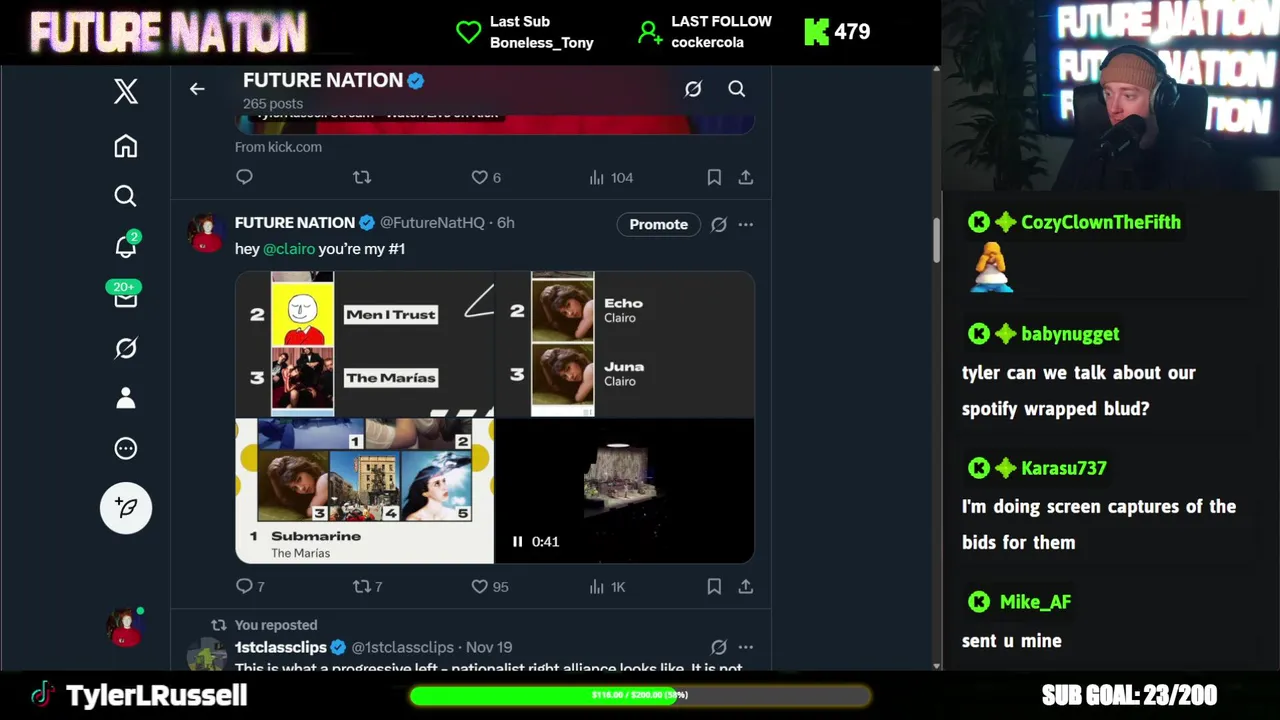Screen dimensions: 1280x720
Task: Click the TylerLRussell TikTok label
Action: pos(156,695)
